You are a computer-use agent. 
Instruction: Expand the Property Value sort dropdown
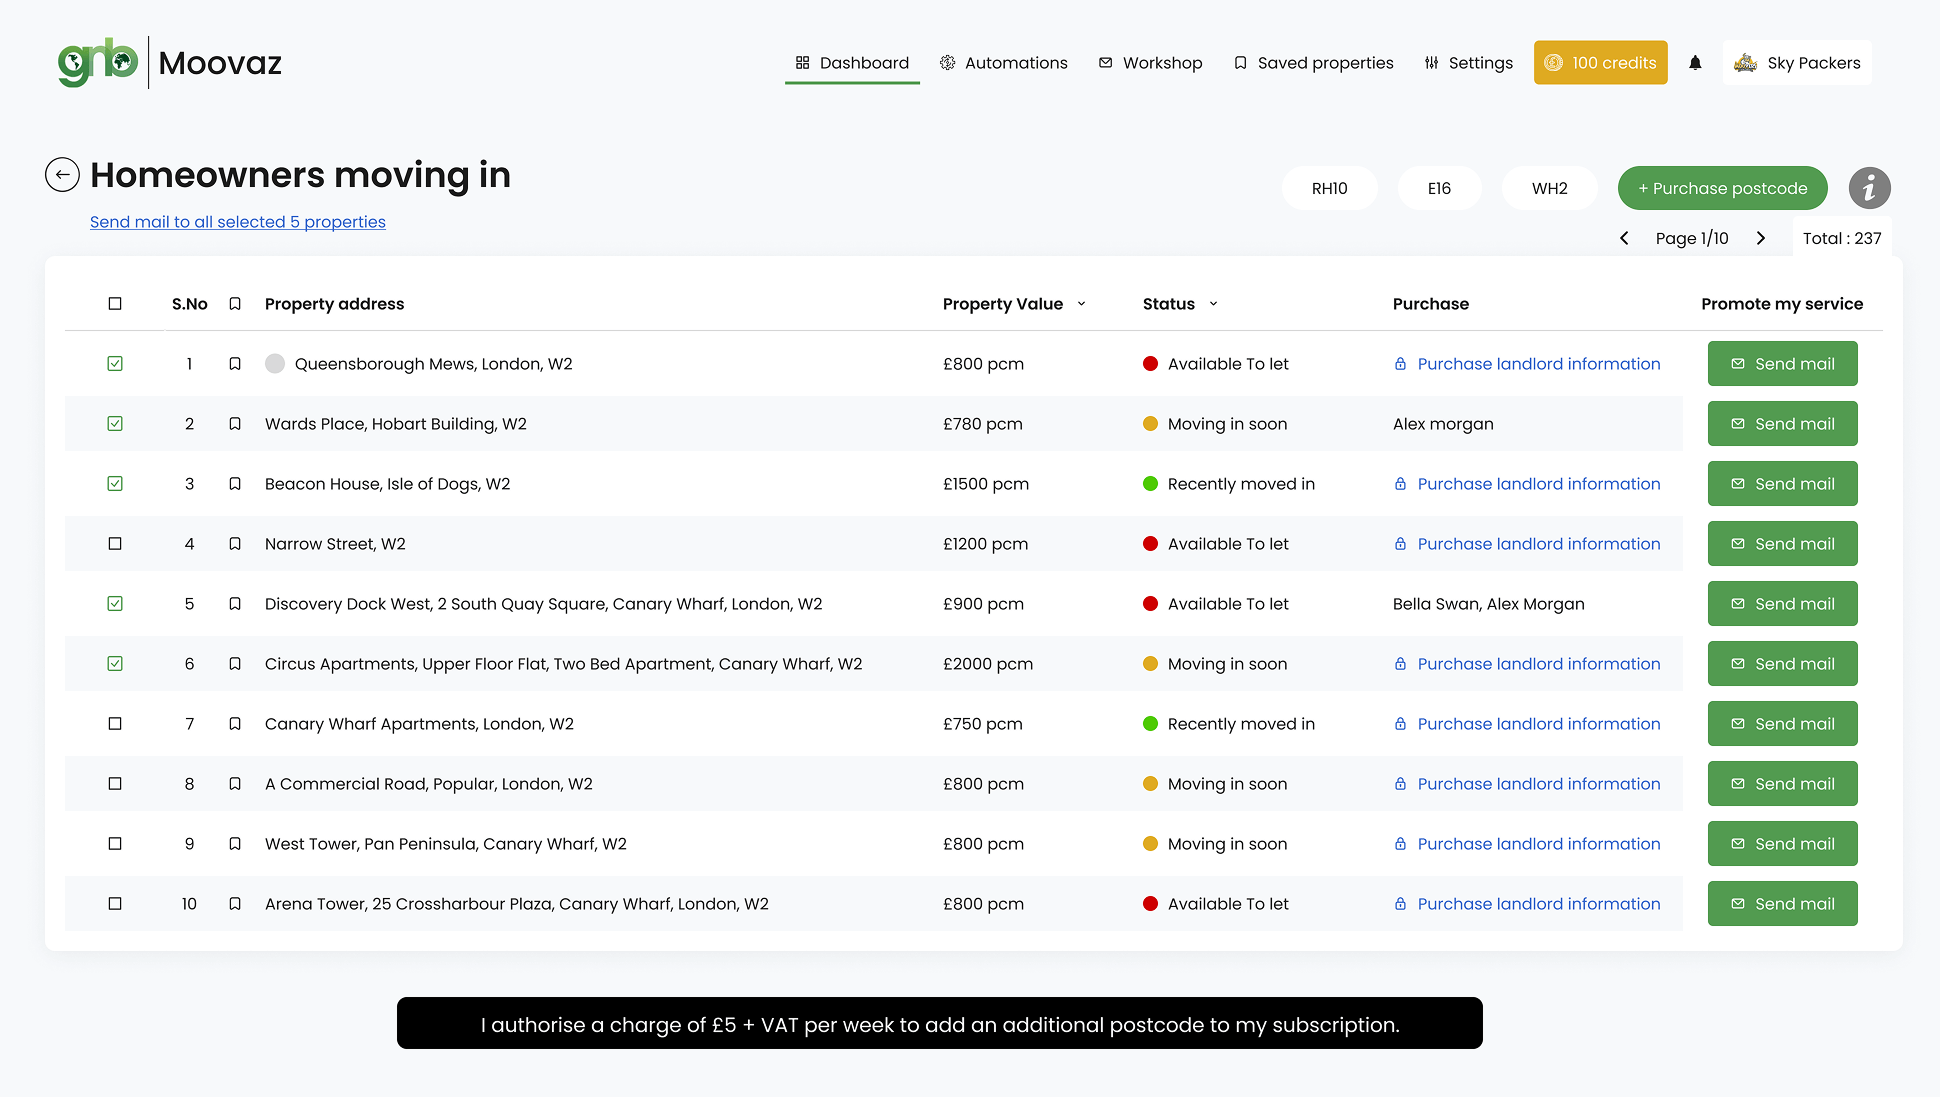pyautogui.click(x=1081, y=304)
